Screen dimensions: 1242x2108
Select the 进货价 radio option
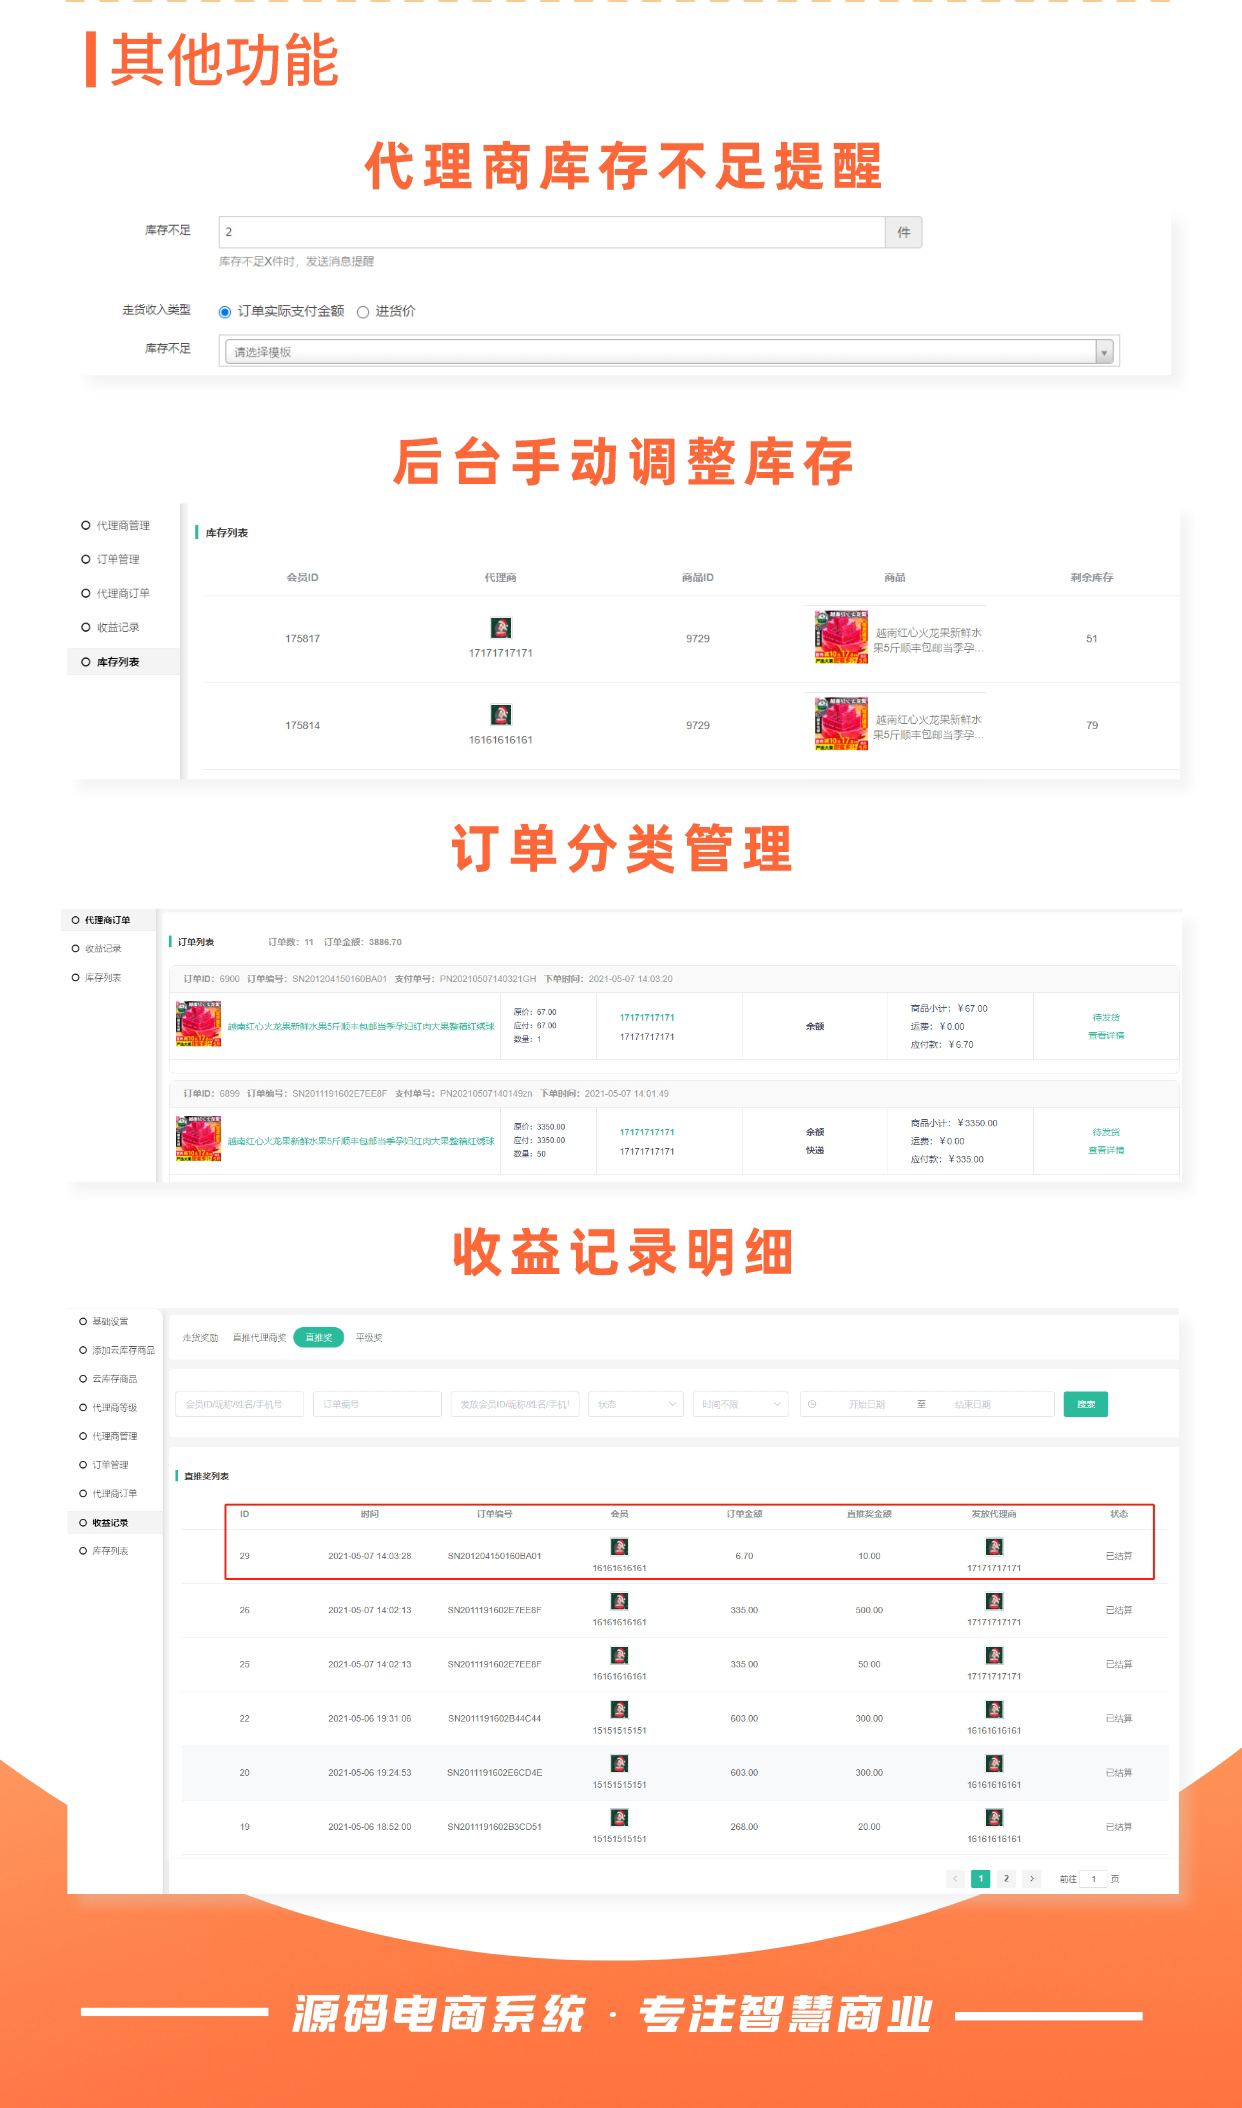point(363,312)
